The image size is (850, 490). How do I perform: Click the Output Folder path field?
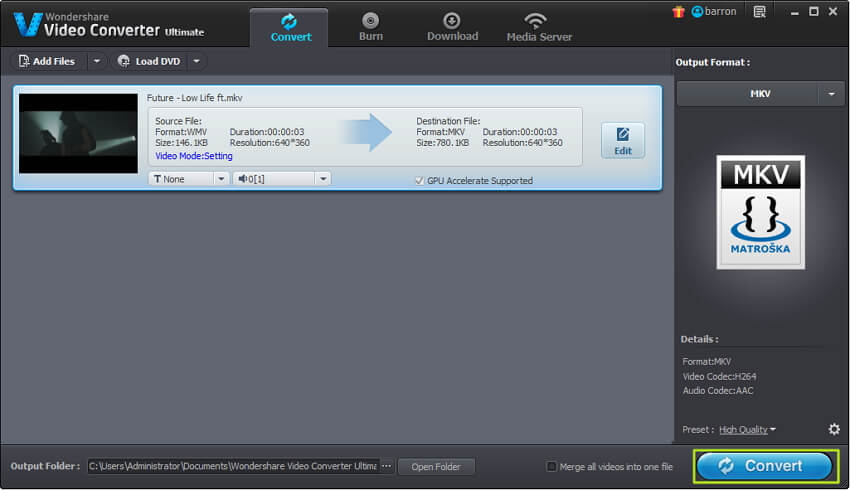tap(233, 466)
